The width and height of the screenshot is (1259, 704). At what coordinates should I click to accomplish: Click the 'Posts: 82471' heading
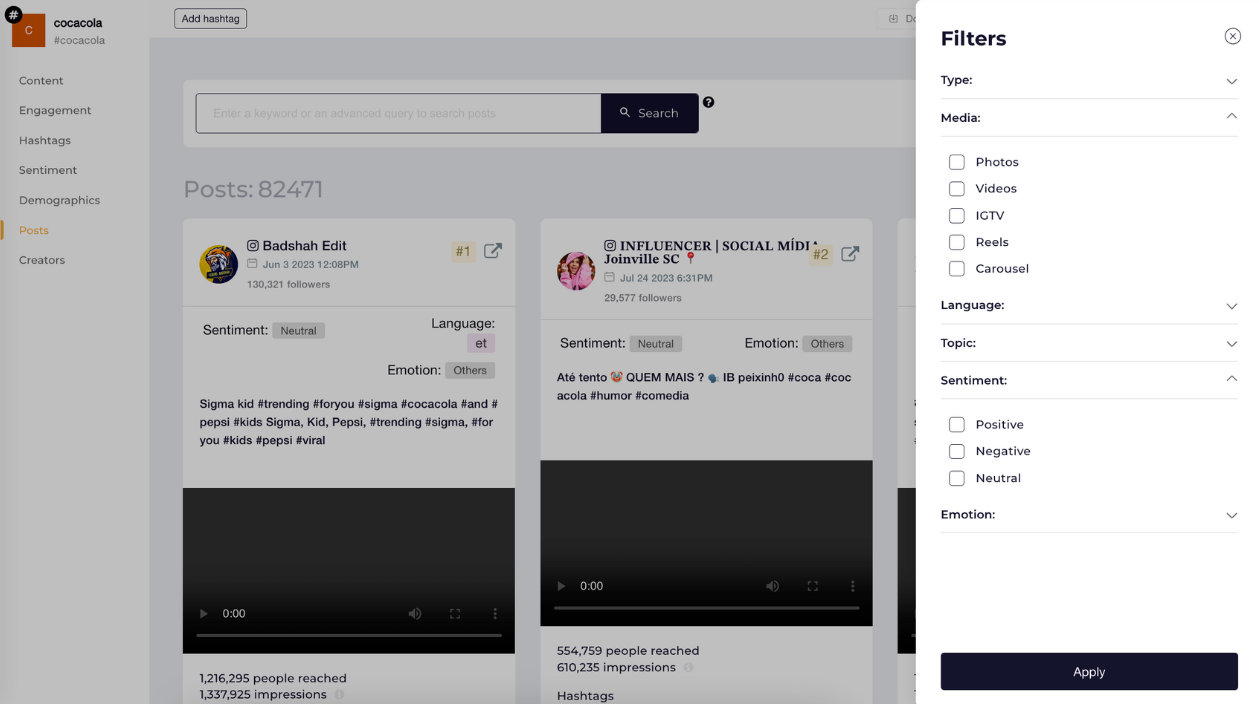pyautogui.click(x=253, y=190)
